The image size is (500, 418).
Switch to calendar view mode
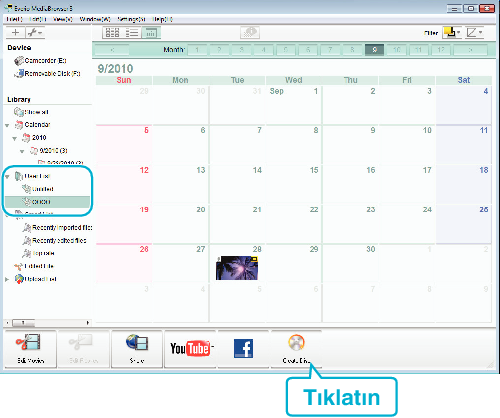[x=151, y=33]
